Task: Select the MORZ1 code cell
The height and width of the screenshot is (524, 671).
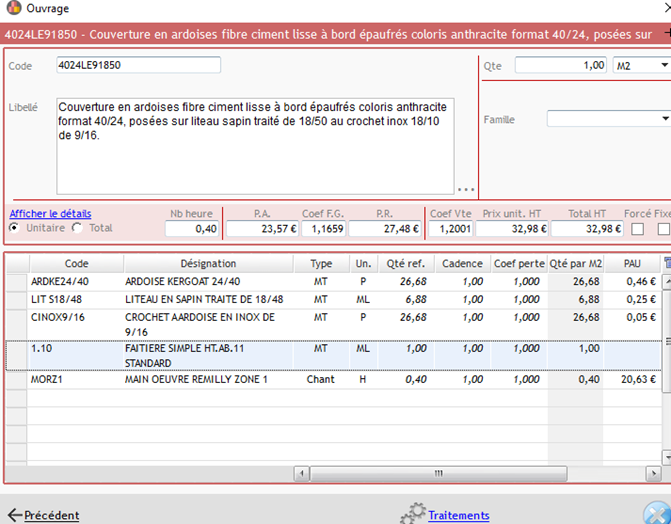Action: 76,379
